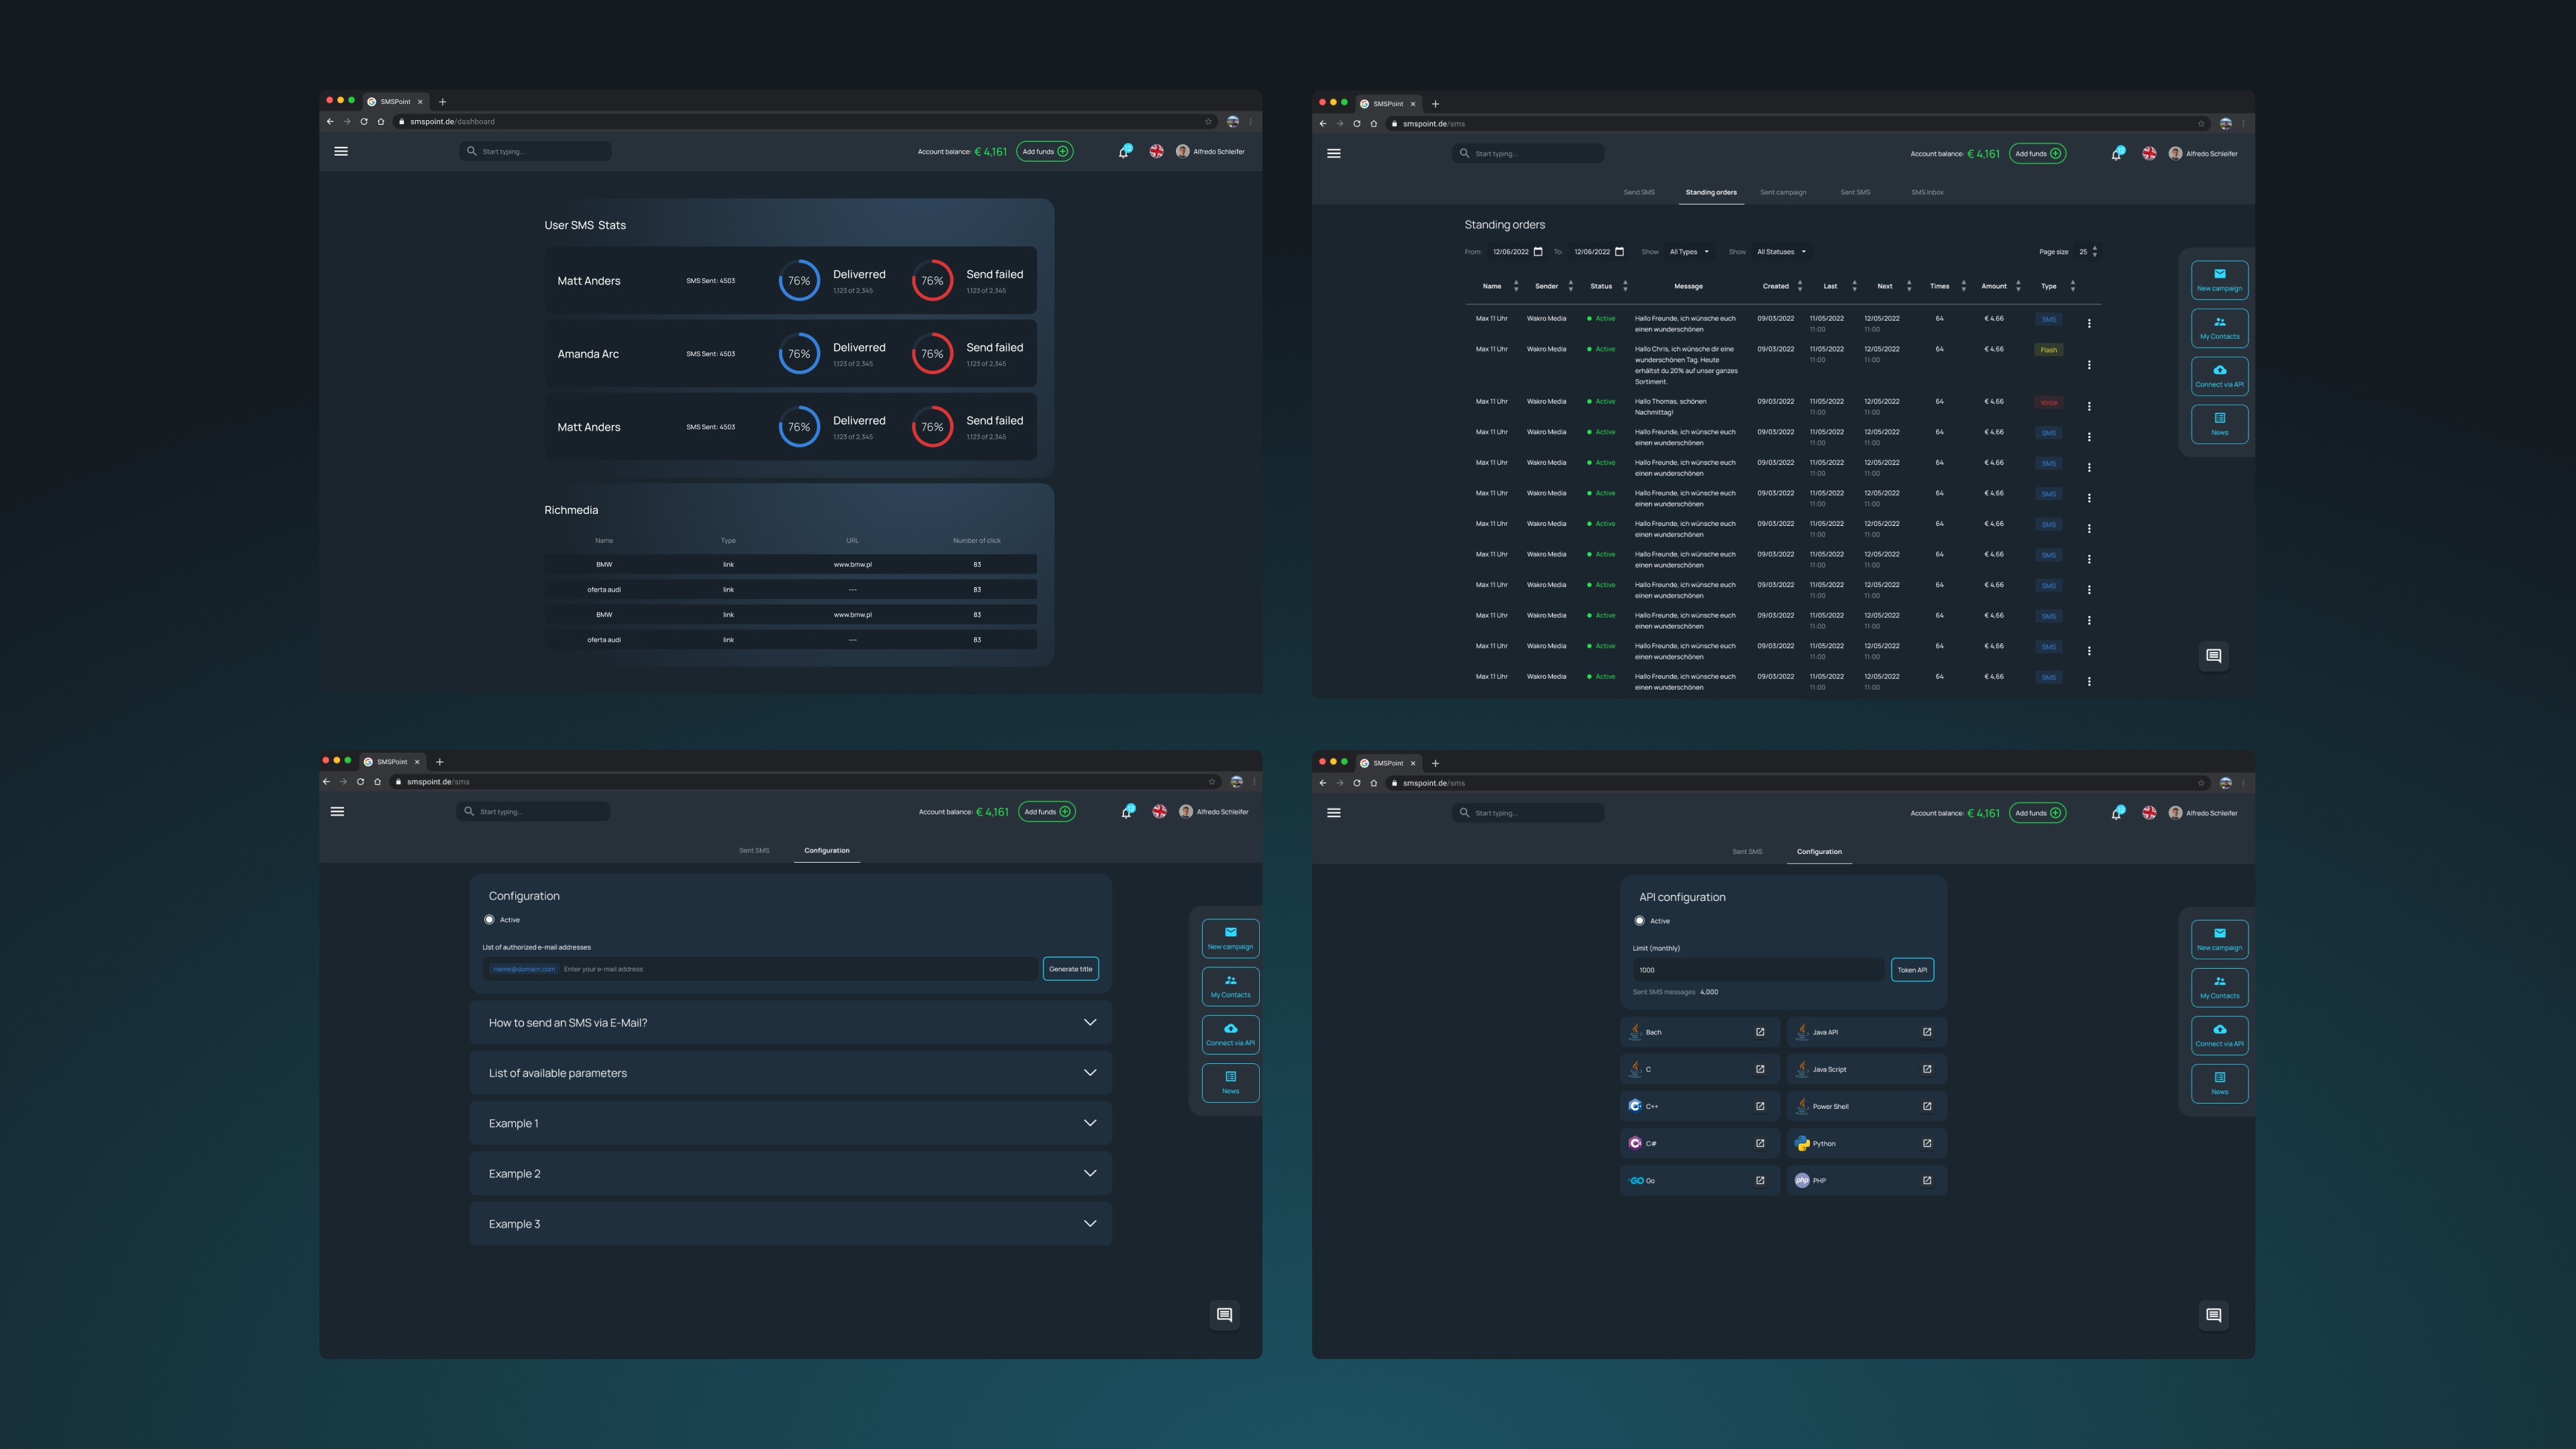Viewport: 2576px width, 1449px height.
Task: Open options menu for the Flash order row
Action: point(2089,365)
